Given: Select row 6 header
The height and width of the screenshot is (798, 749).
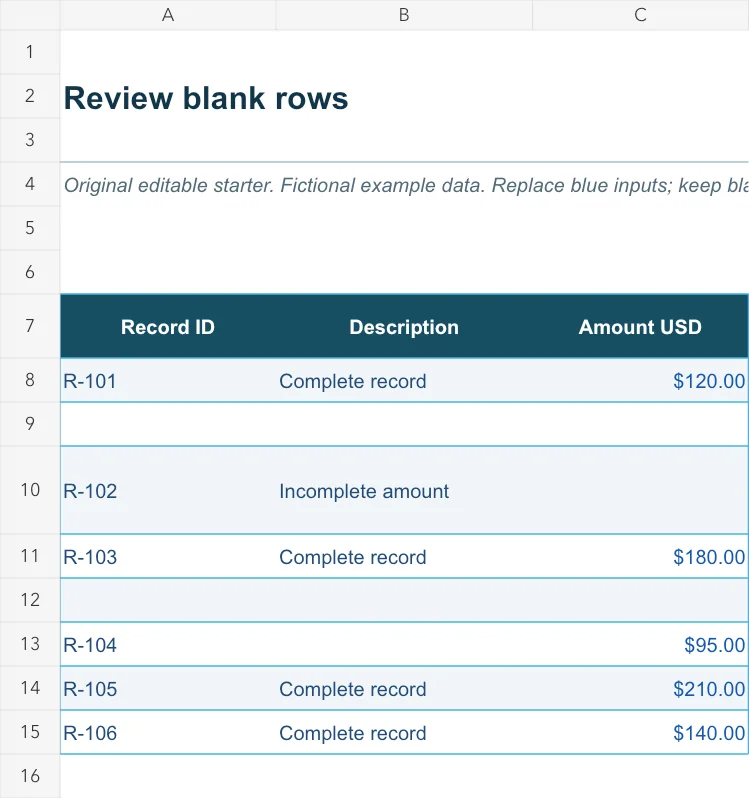Looking at the screenshot, I should [30, 272].
